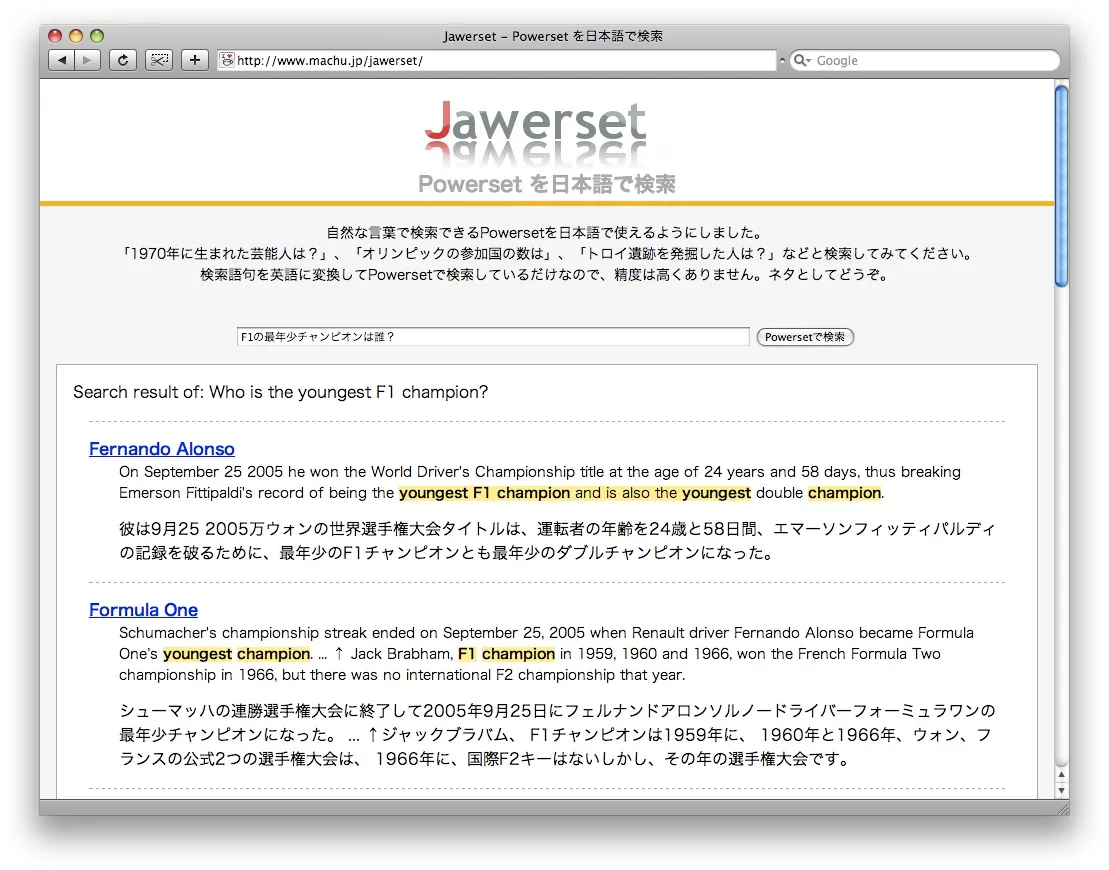Click the window resize grip corner
The image size is (1109, 870).
[x=1061, y=808]
